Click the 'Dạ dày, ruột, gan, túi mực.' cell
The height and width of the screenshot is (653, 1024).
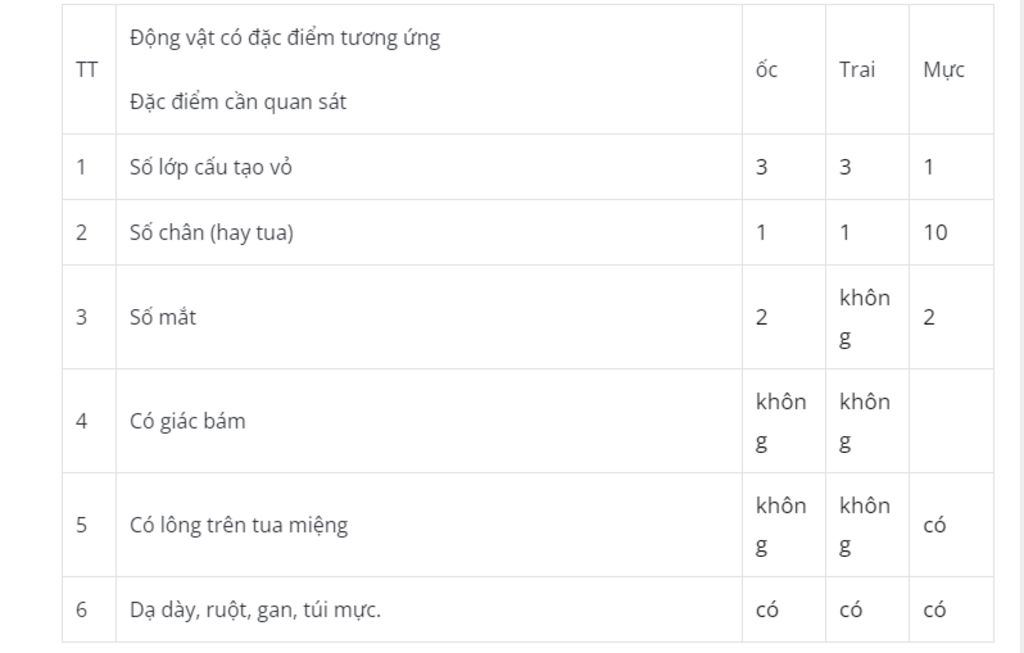429,610
